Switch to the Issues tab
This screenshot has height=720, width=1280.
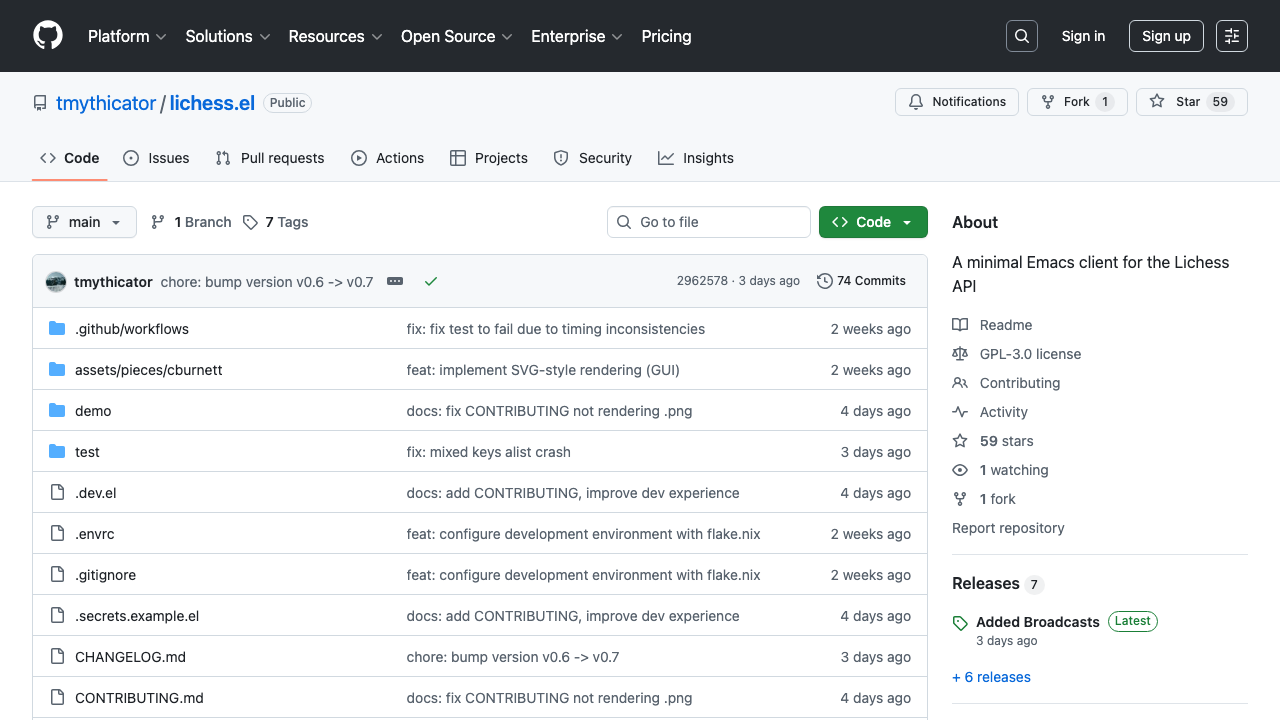coord(157,158)
